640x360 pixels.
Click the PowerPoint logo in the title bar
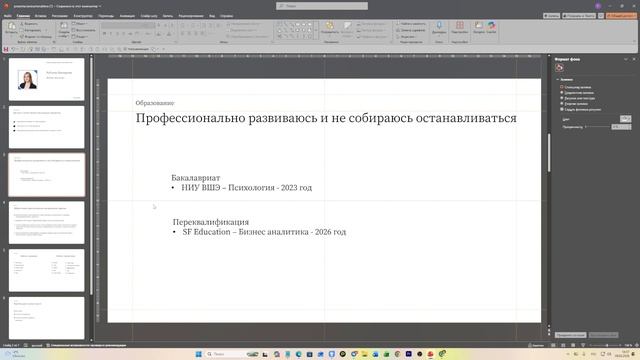(6, 6)
